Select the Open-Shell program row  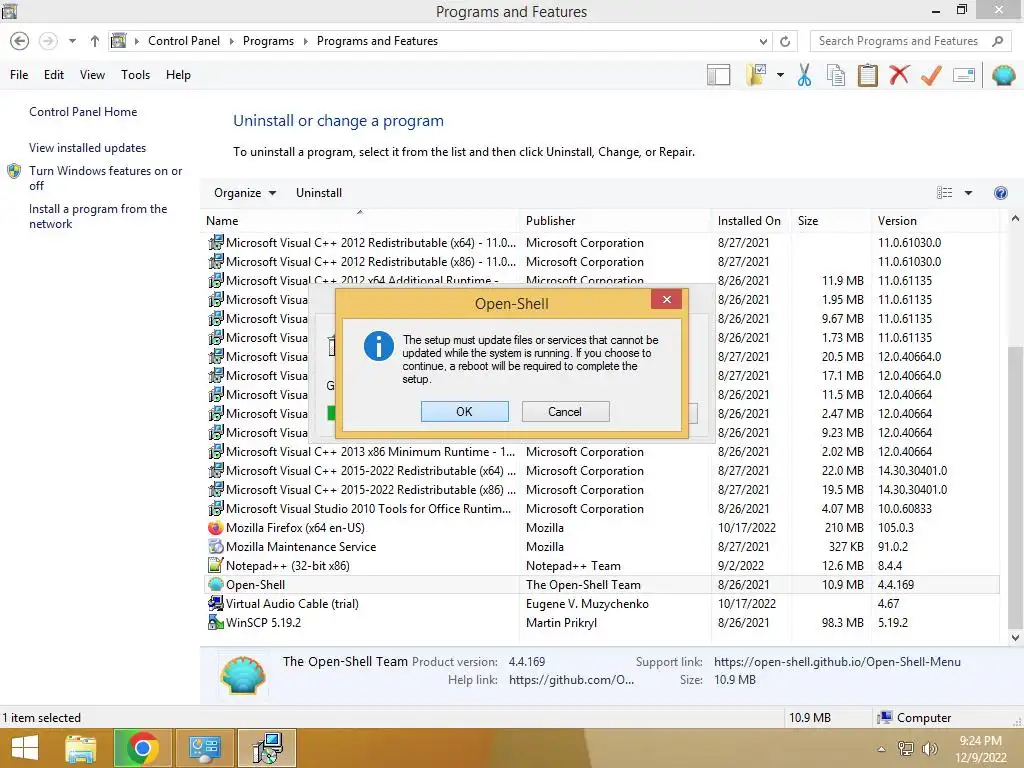(601, 584)
